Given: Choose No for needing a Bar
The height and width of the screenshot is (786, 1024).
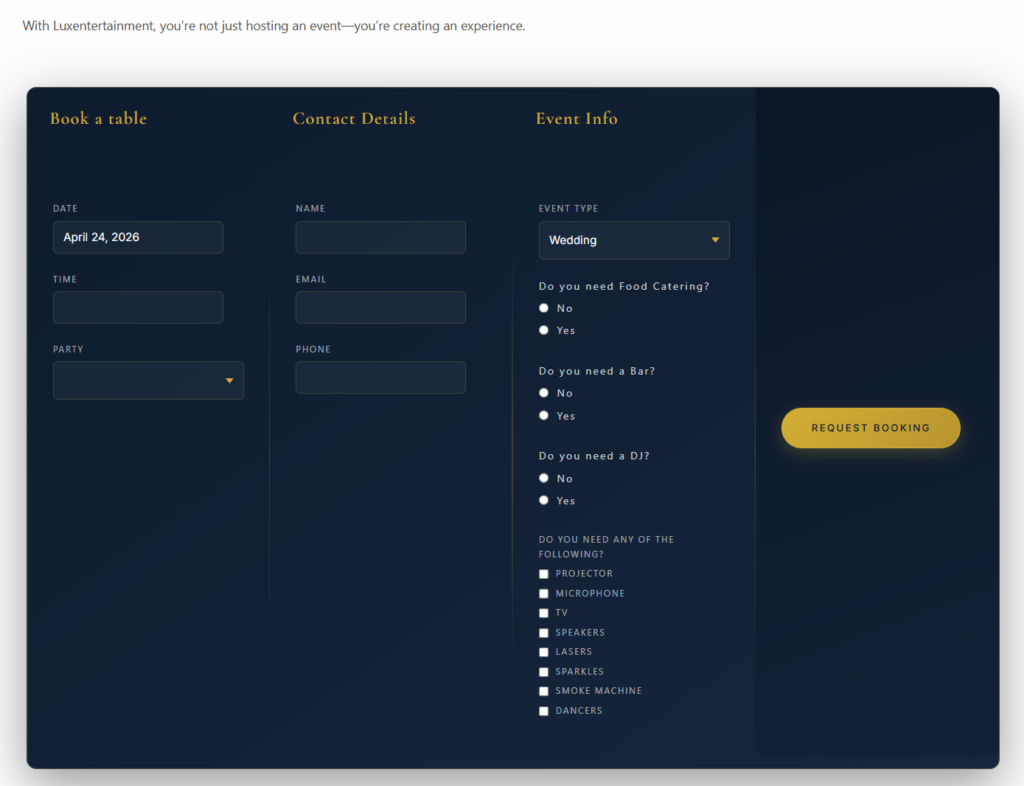Looking at the screenshot, I should coord(543,393).
